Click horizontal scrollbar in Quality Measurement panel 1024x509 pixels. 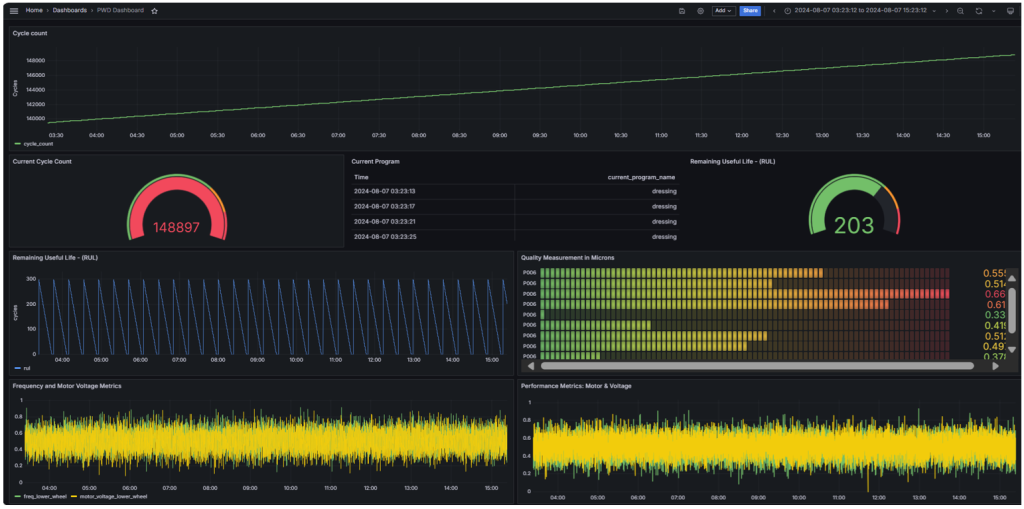tap(755, 366)
